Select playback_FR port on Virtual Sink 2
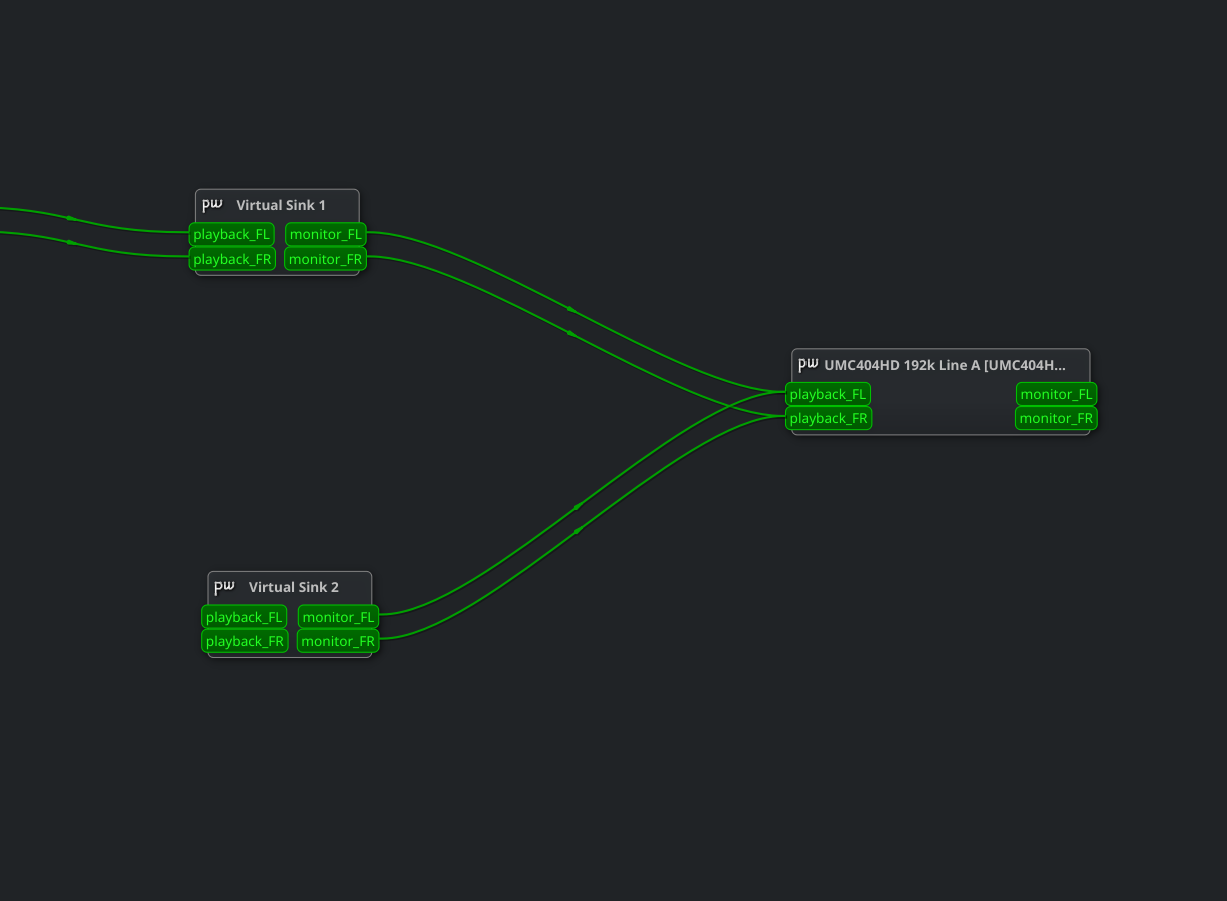This screenshot has width=1227, height=901. pos(245,641)
